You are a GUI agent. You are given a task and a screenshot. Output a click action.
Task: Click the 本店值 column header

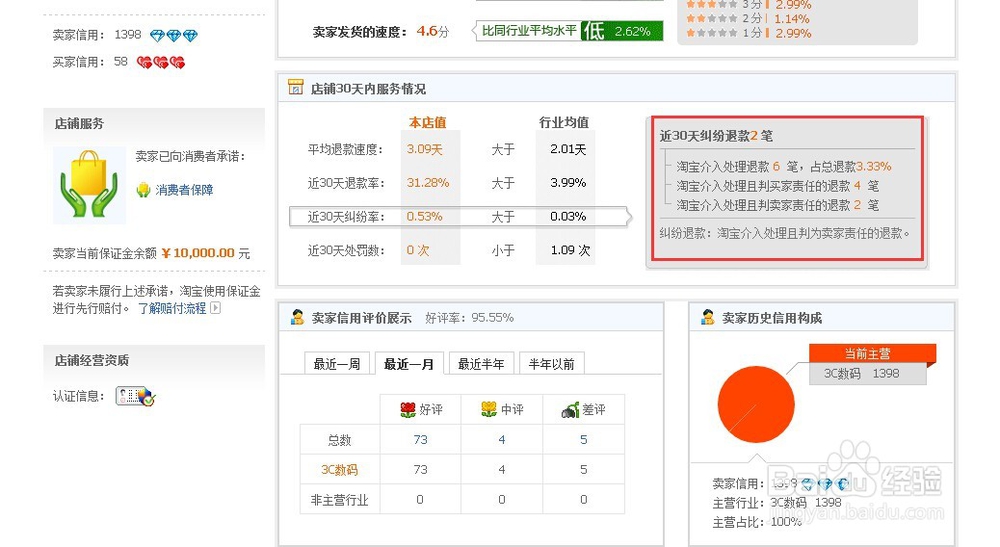(427, 122)
